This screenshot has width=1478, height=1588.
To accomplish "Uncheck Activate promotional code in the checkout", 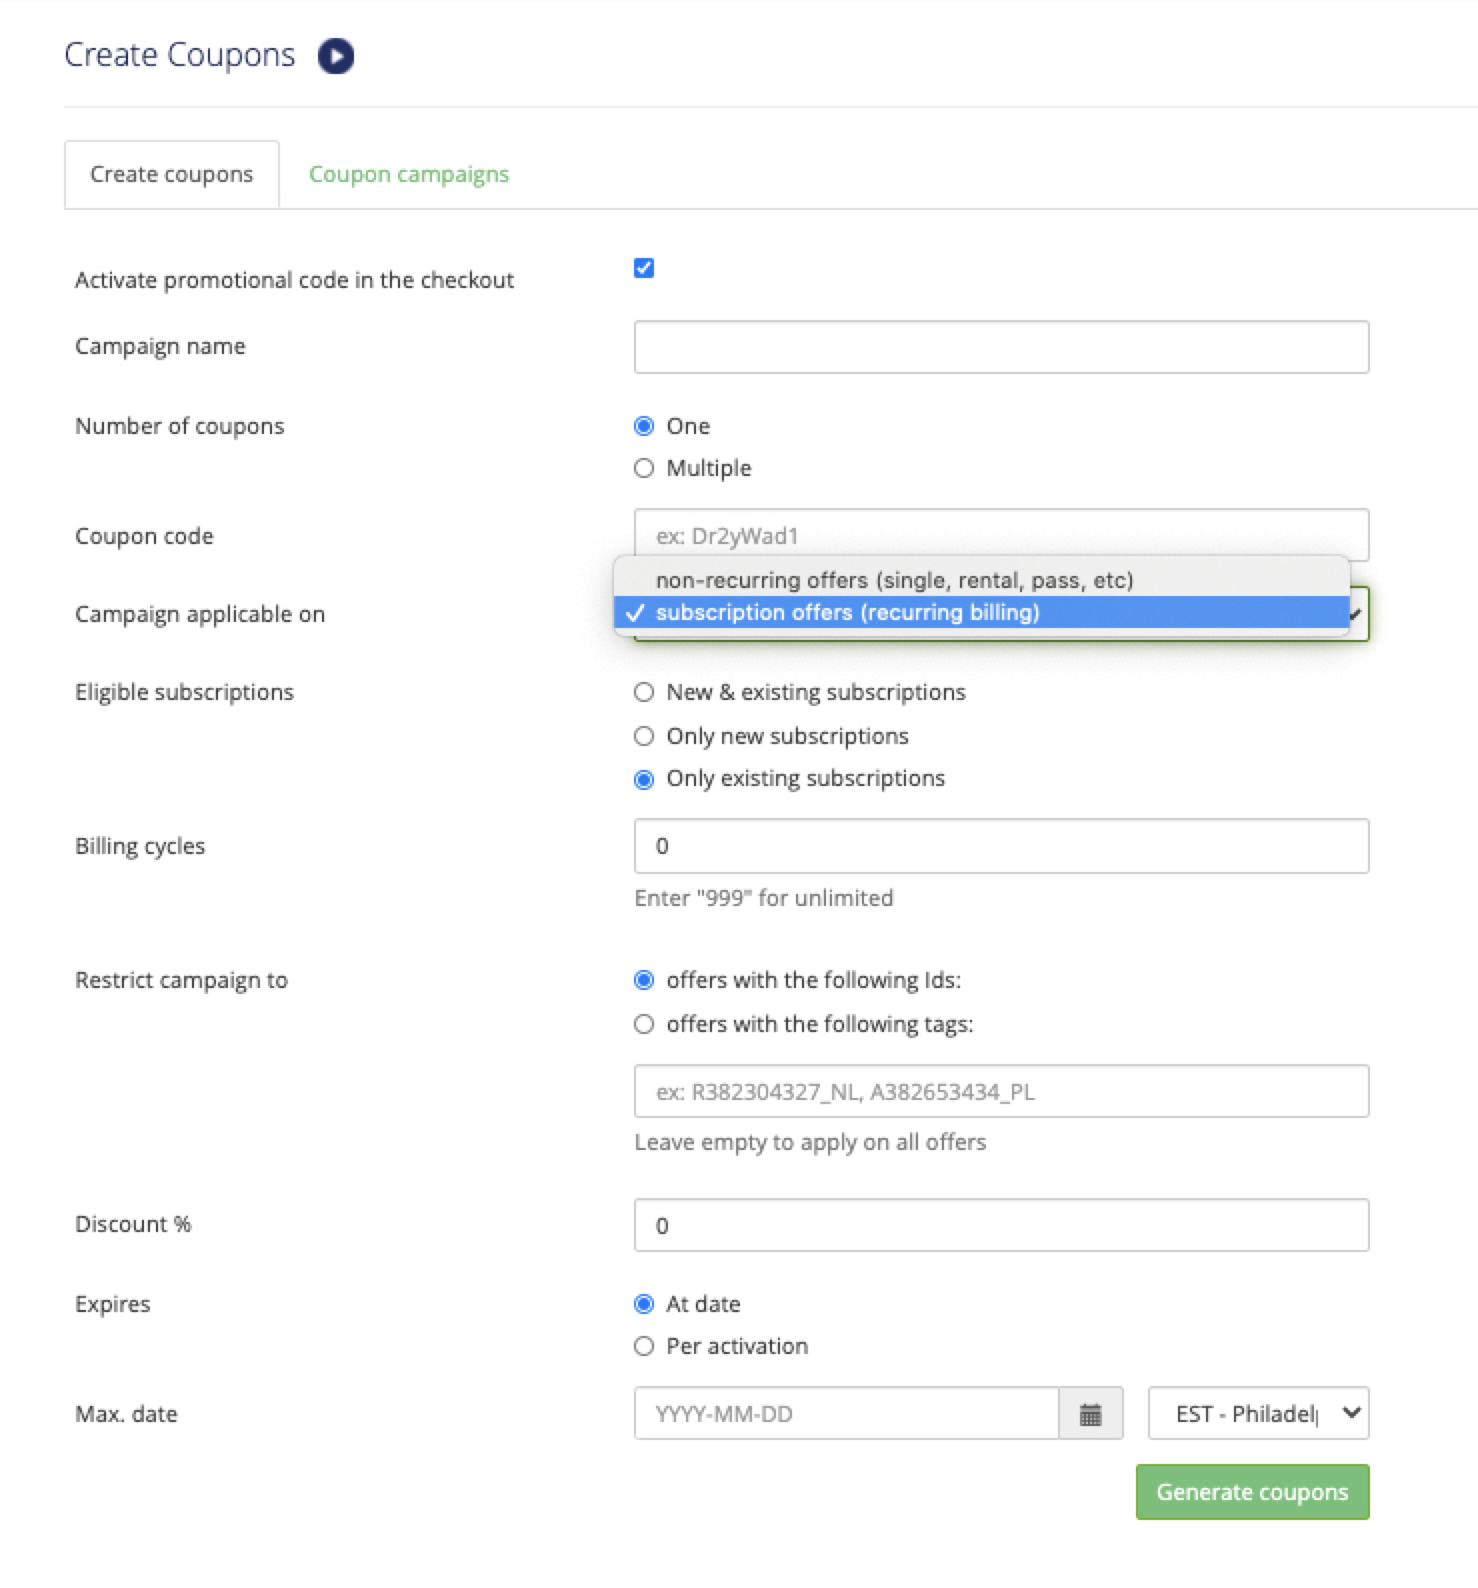I will point(644,268).
